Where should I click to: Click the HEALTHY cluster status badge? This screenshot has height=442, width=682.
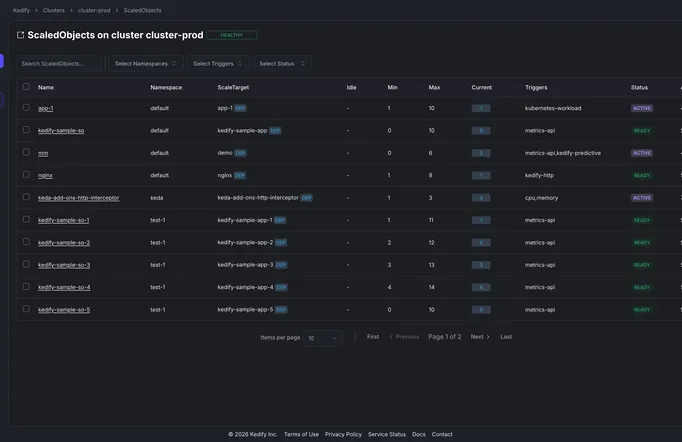tap(231, 35)
